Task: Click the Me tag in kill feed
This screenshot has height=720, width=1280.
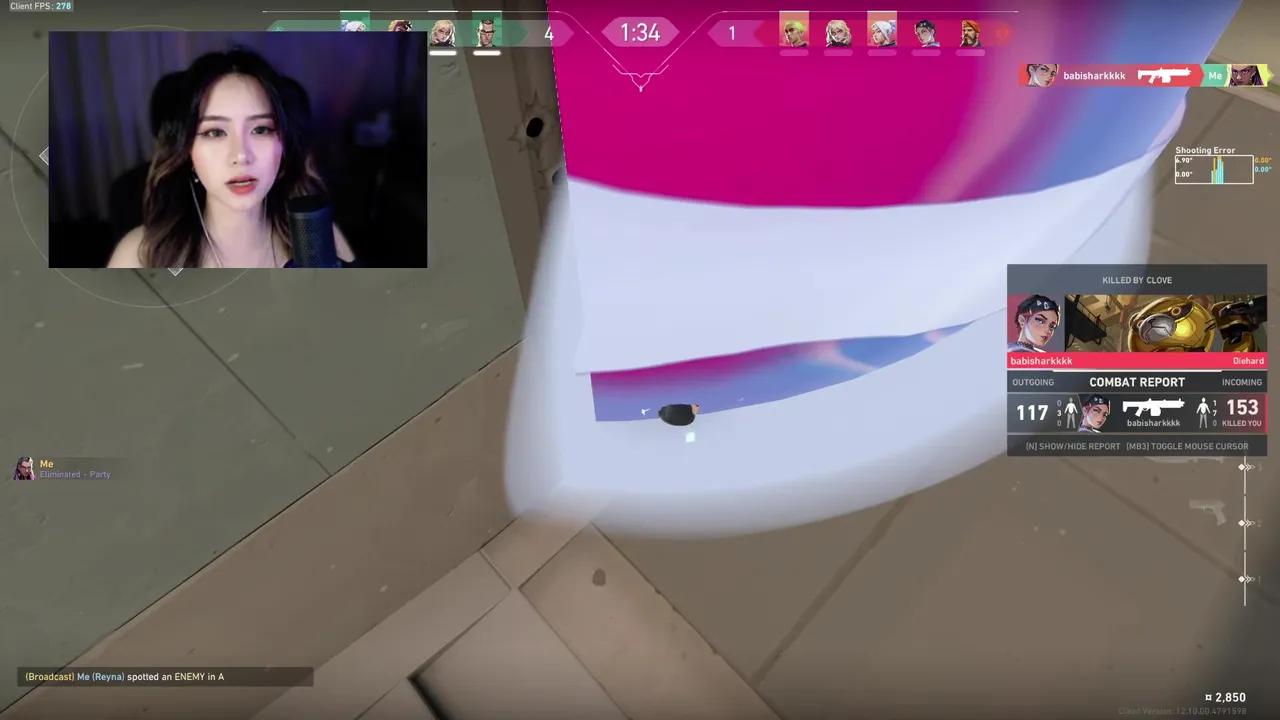Action: 1215,75
